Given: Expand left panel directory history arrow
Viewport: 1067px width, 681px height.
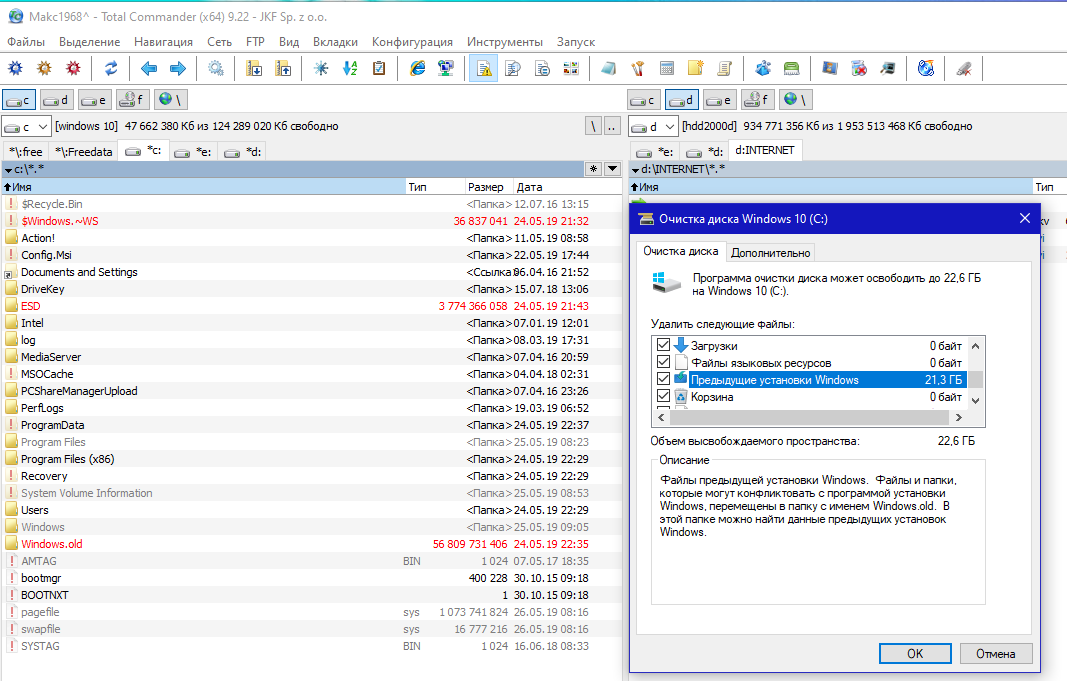Looking at the screenshot, I should tap(612, 169).
